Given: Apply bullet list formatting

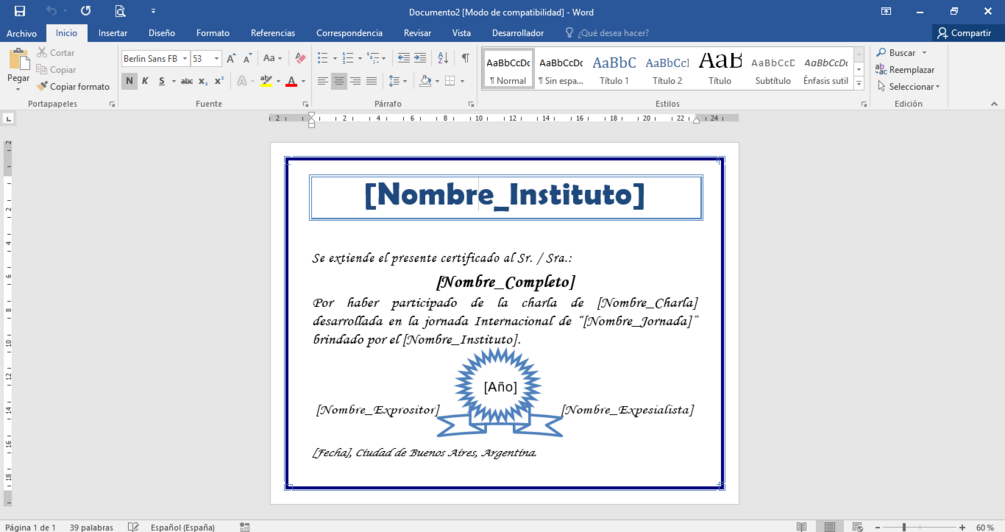Looking at the screenshot, I should pyautogui.click(x=323, y=58).
